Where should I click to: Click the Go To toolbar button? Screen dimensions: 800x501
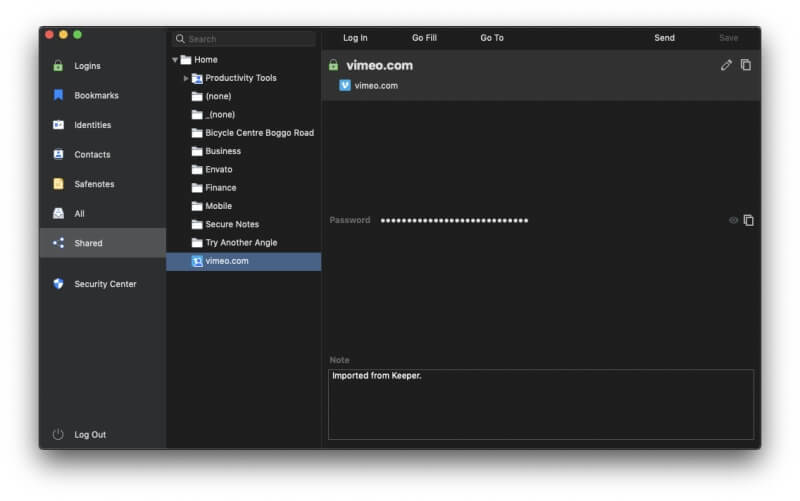pyautogui.click(x=492, y=38)
